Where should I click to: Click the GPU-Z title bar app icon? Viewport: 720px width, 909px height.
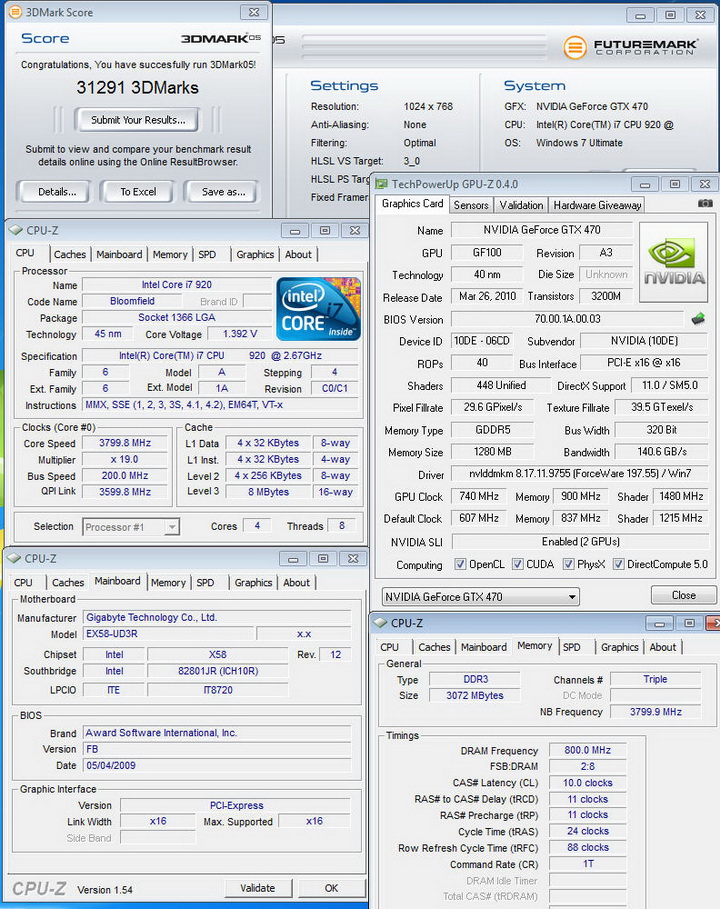[381, 184]
